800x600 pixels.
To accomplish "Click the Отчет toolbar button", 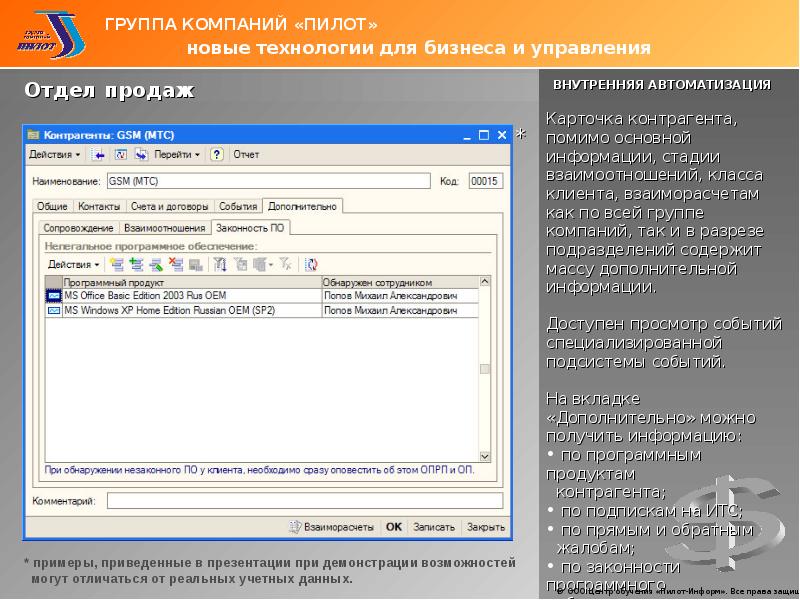I will 246,155.
